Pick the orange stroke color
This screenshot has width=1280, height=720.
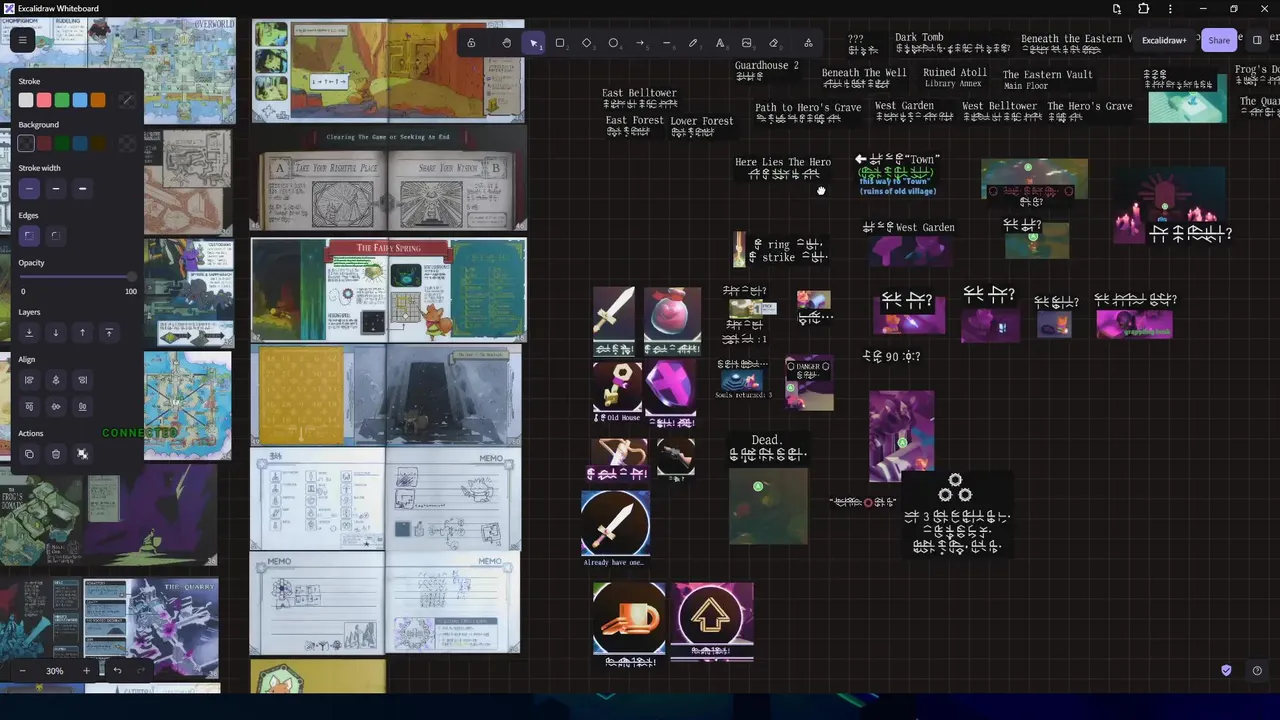click(98, 100)
